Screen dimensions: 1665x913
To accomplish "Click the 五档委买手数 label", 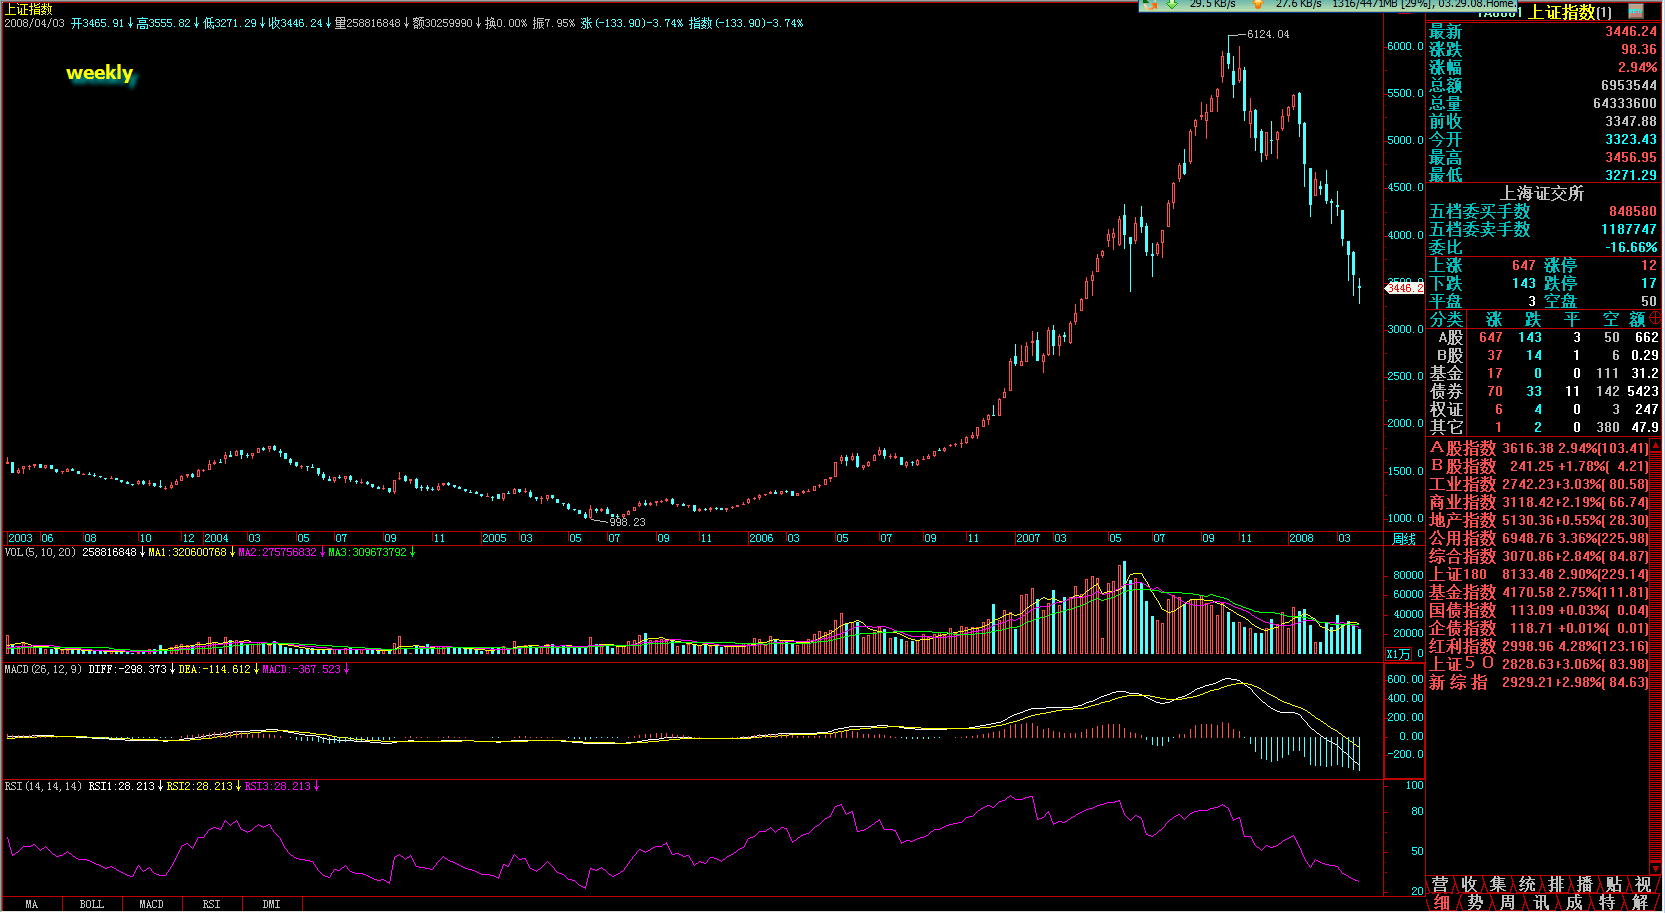I will click(x=1480, y=211).
